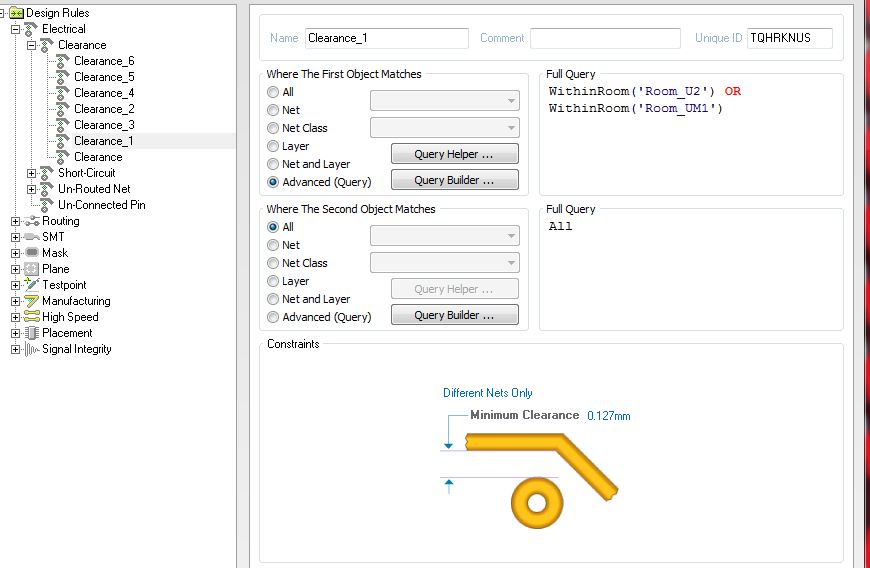Open second object Query Builder

pyautogui.click(x=454, y=315)
